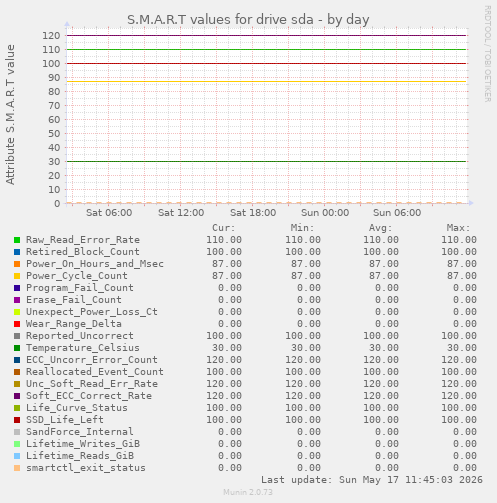The height and width of the screenshot is (503, 497).
Task: Click the bright green plotted line at value 110
Action: (x=267, y=49)
